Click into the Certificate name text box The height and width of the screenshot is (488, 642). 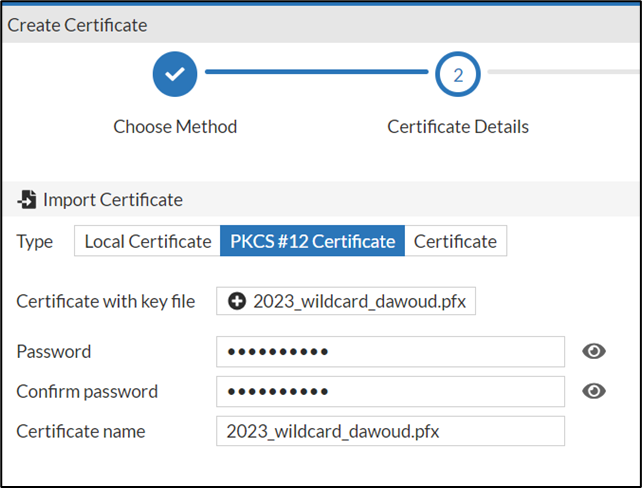(x=390, y=431)
